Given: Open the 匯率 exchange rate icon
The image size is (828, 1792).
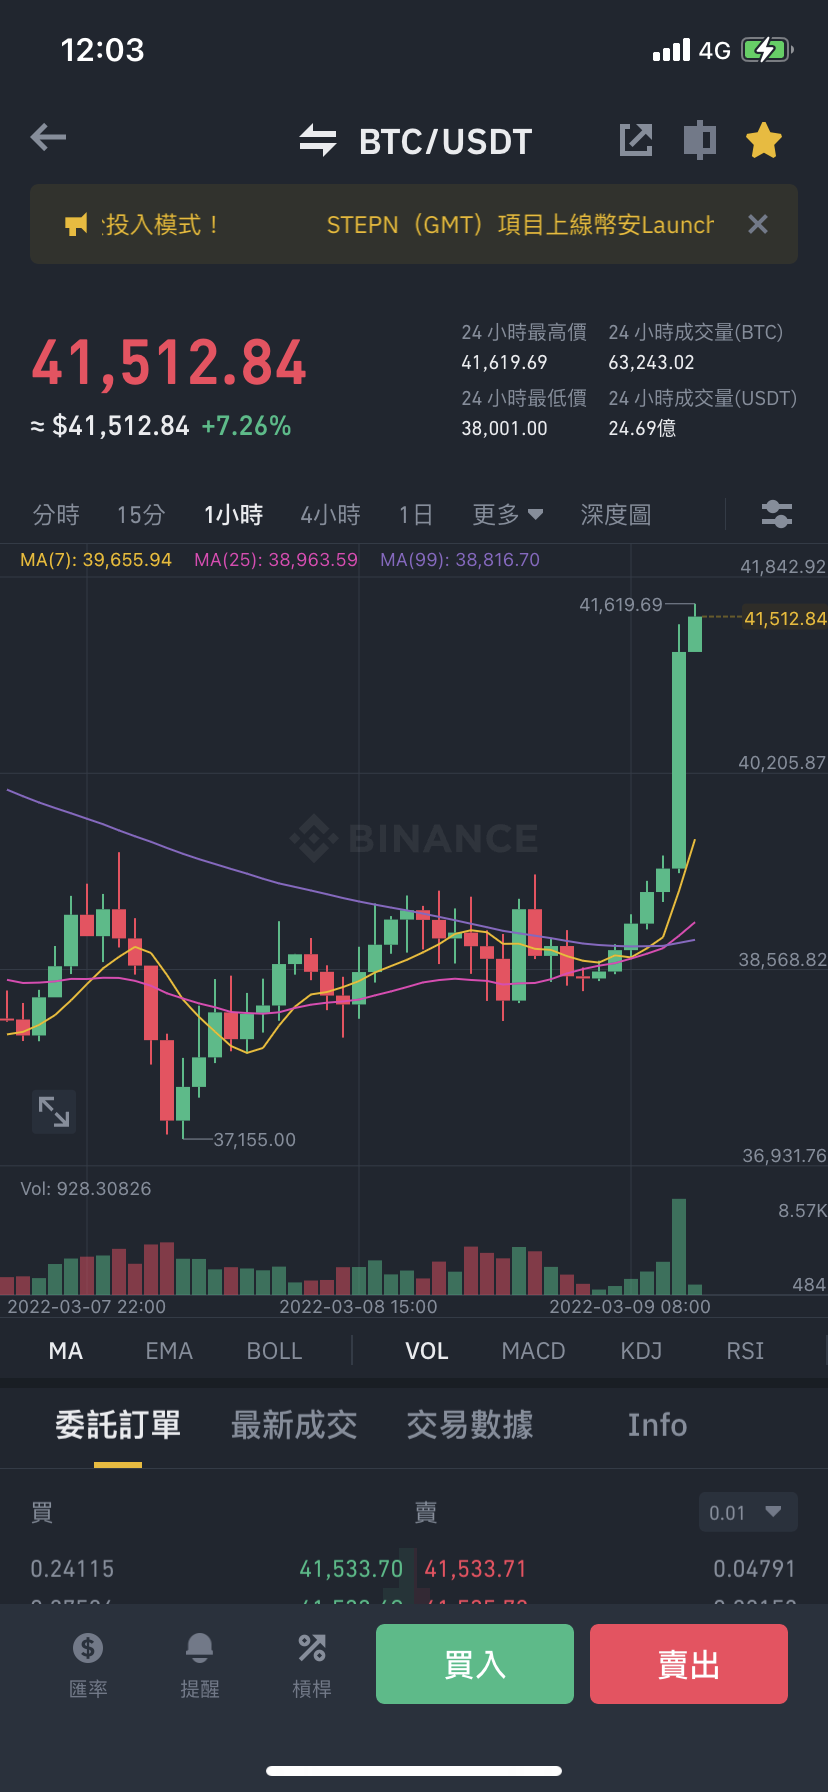Looking at the screenshot, I should [88, 1665].
